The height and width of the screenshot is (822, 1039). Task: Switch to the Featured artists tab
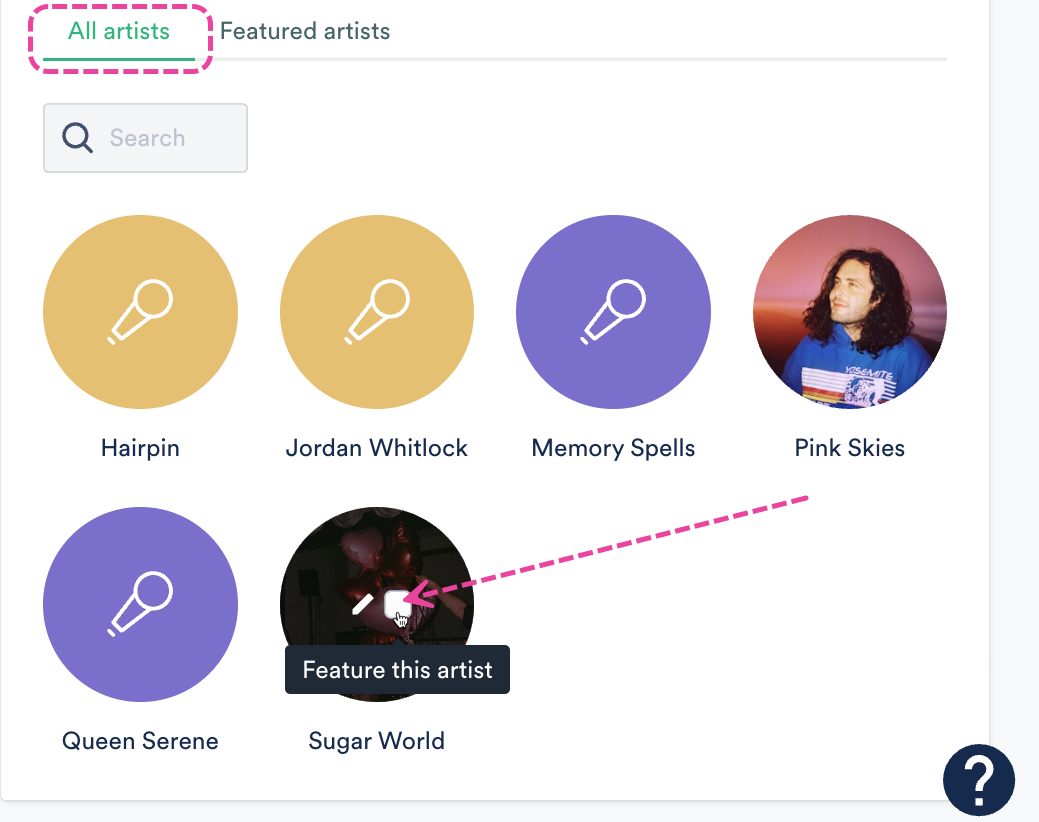[305, 32]
